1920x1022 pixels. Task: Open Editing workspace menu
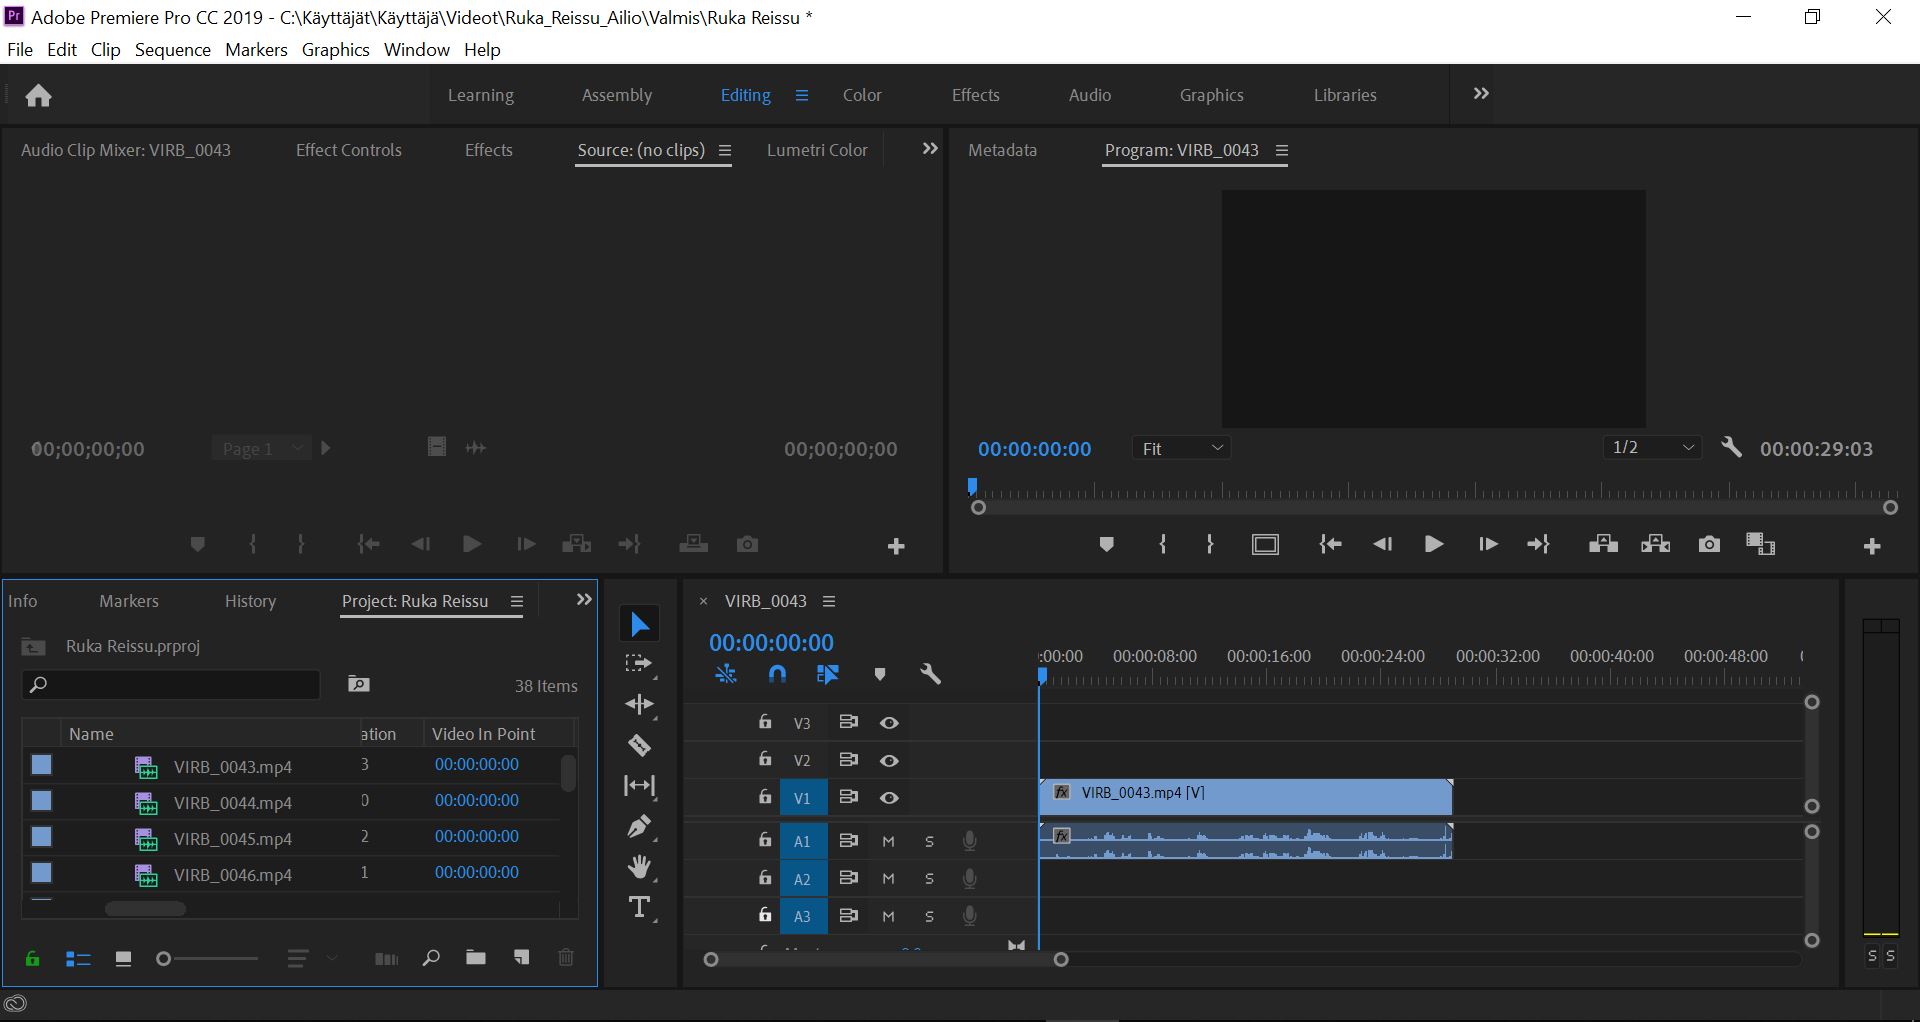point(801,95)
